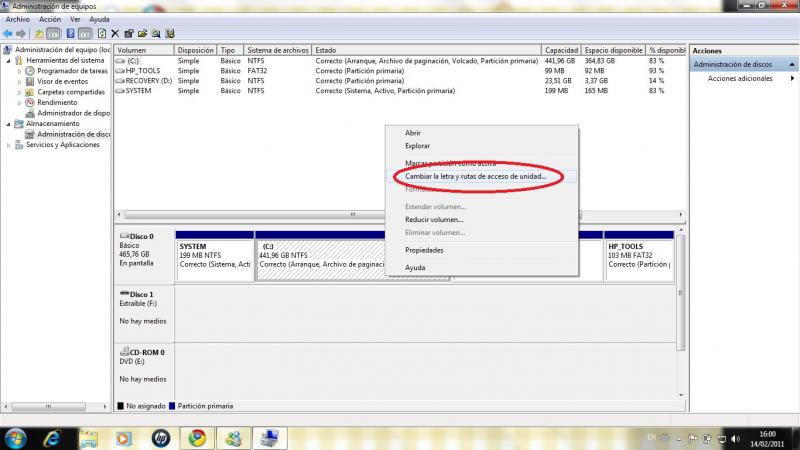Click the Properties toolbar icon
This screenshot has width=800, height=450.
tap(129, 34)
